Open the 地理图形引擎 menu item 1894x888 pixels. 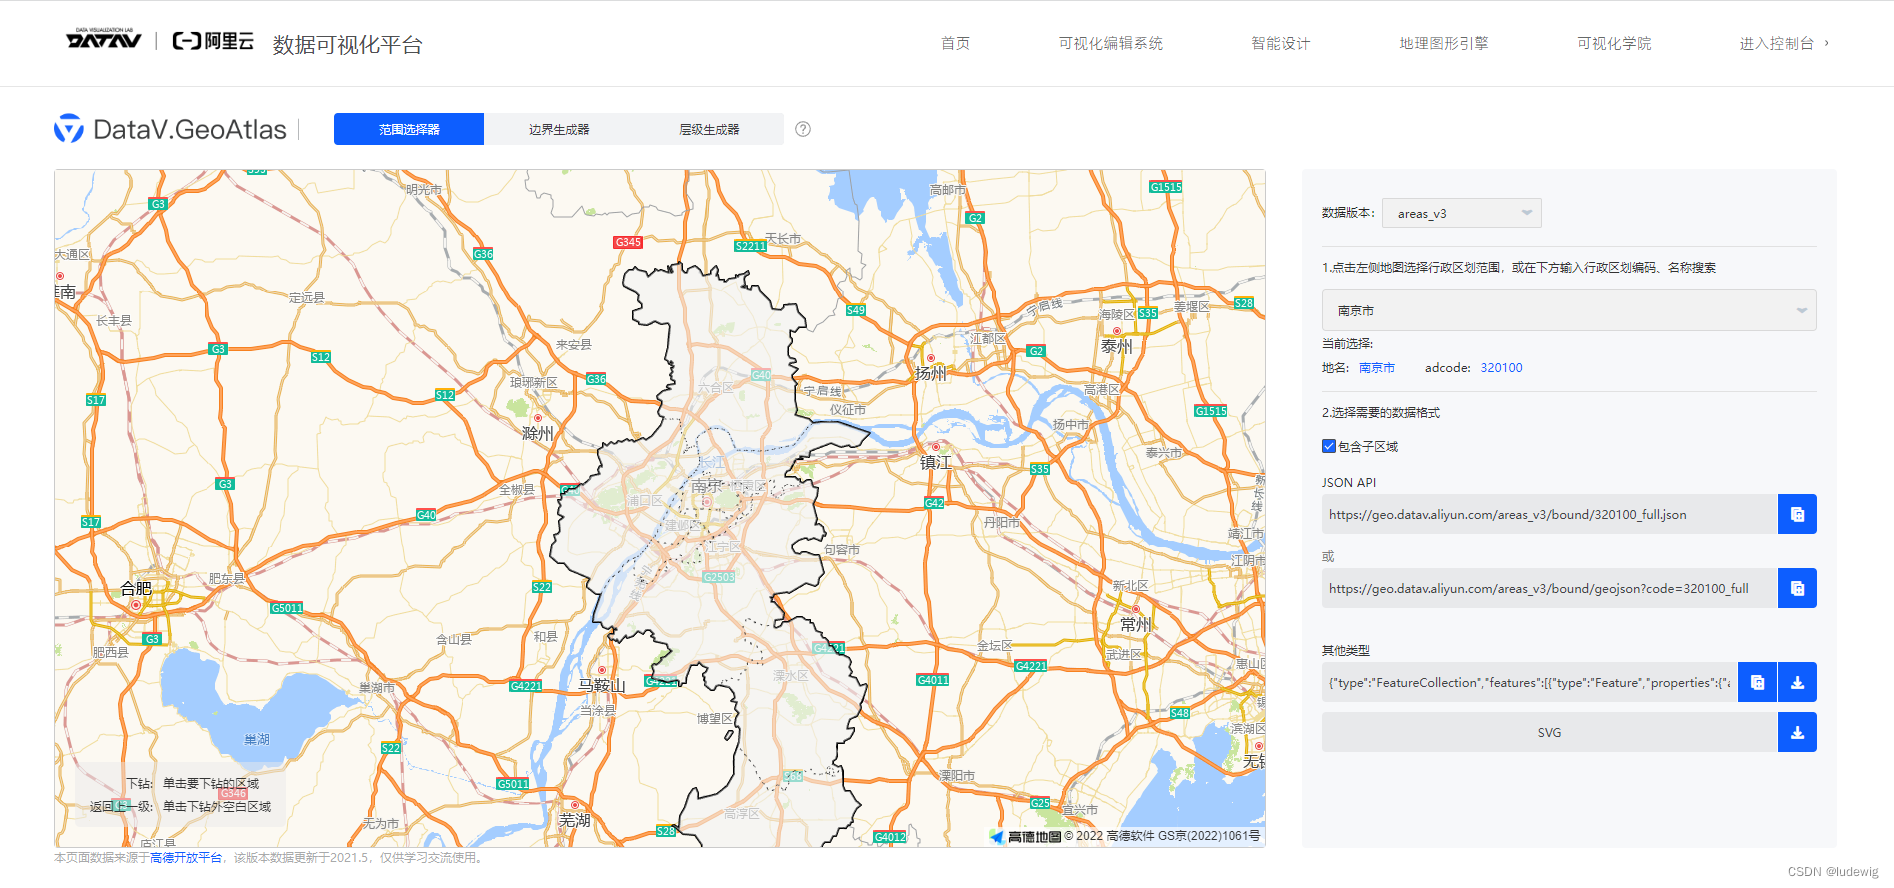click(1444, 43)
